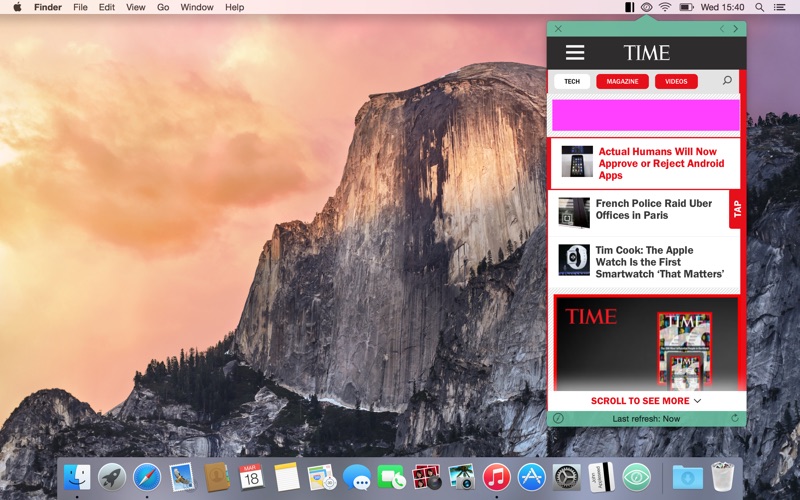Open the Go menu
Screen dimensions: 800x500
[163, 7]
